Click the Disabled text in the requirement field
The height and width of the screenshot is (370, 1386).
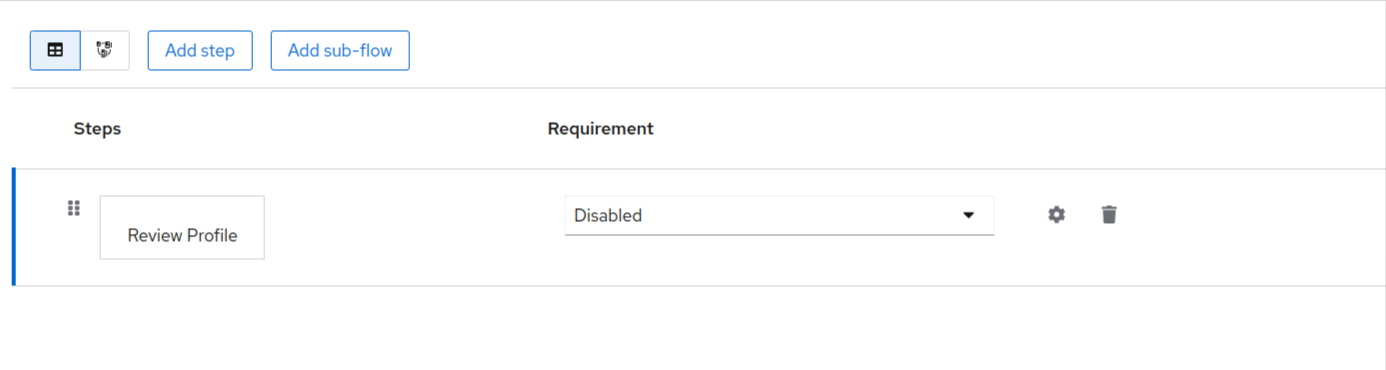[608, 215]
